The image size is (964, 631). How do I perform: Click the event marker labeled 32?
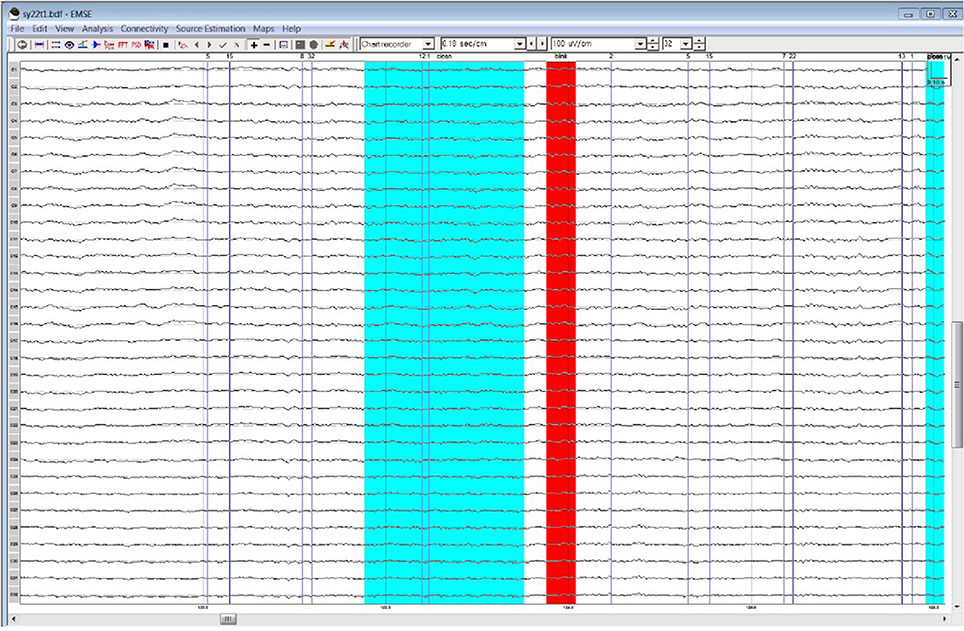coord(312,56)
